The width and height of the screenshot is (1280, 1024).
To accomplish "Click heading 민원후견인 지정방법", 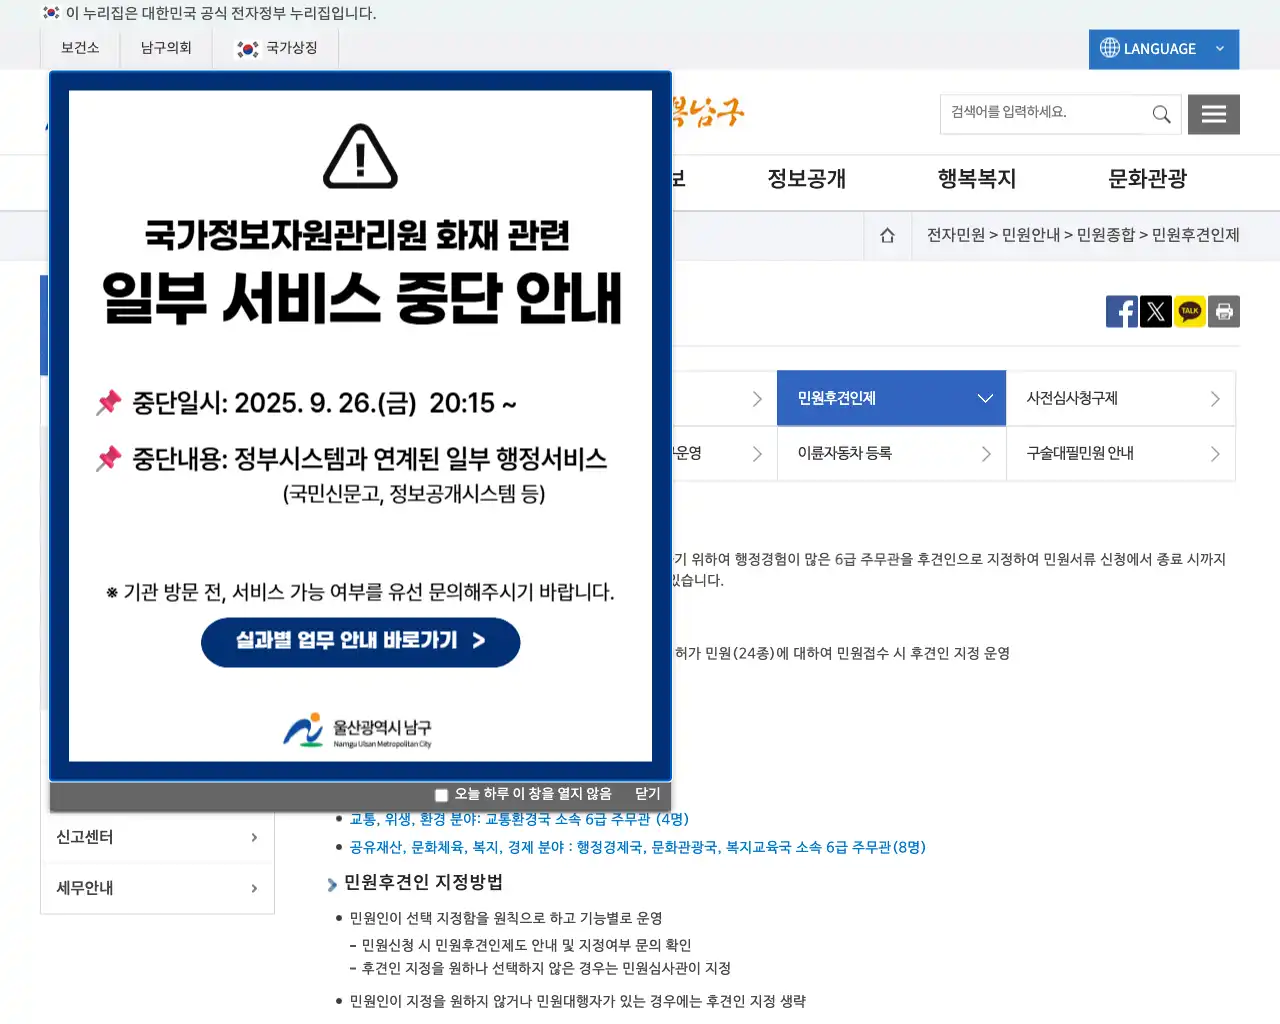I will tap(423, 882).
